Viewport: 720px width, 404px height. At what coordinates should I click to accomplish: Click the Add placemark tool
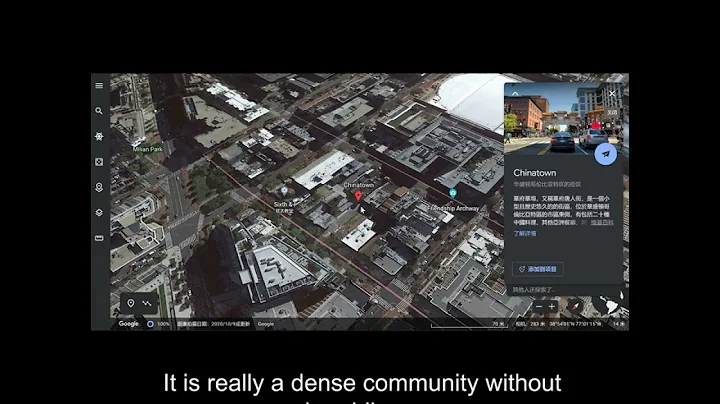(131, 303)
